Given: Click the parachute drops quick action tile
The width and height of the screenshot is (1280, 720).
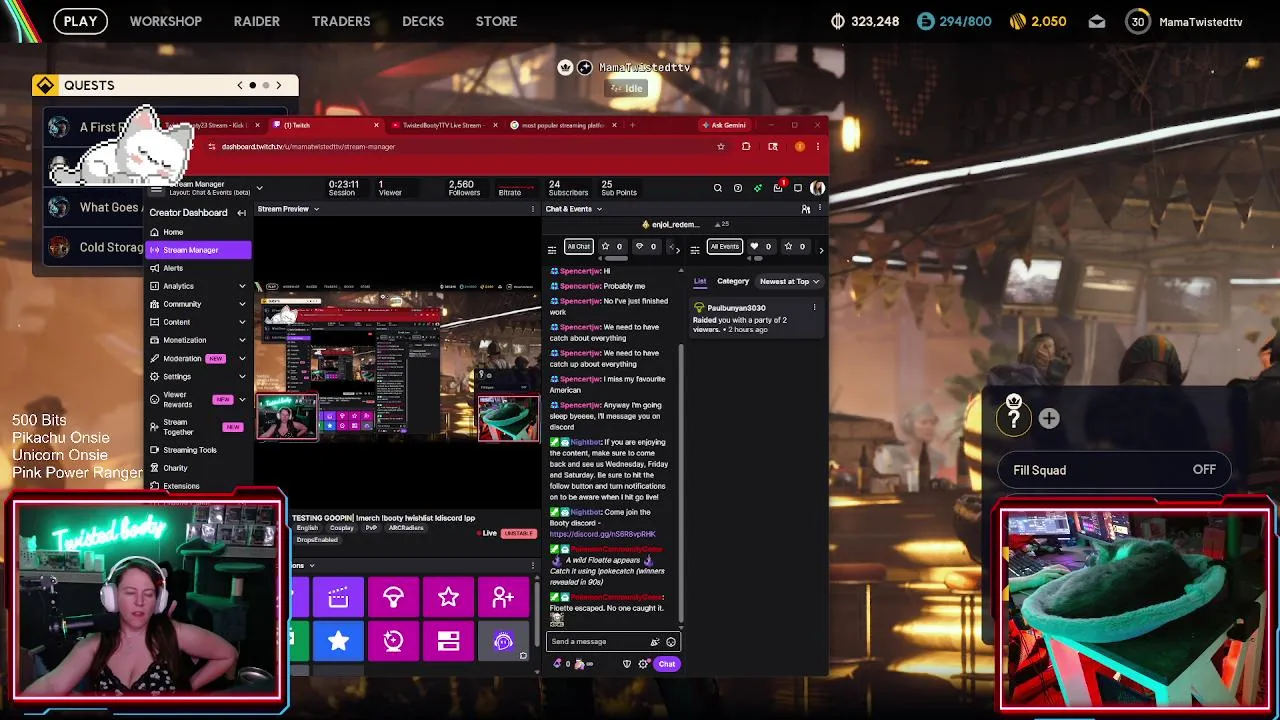Looking at the screenshot, I should [x=393, y=598].
